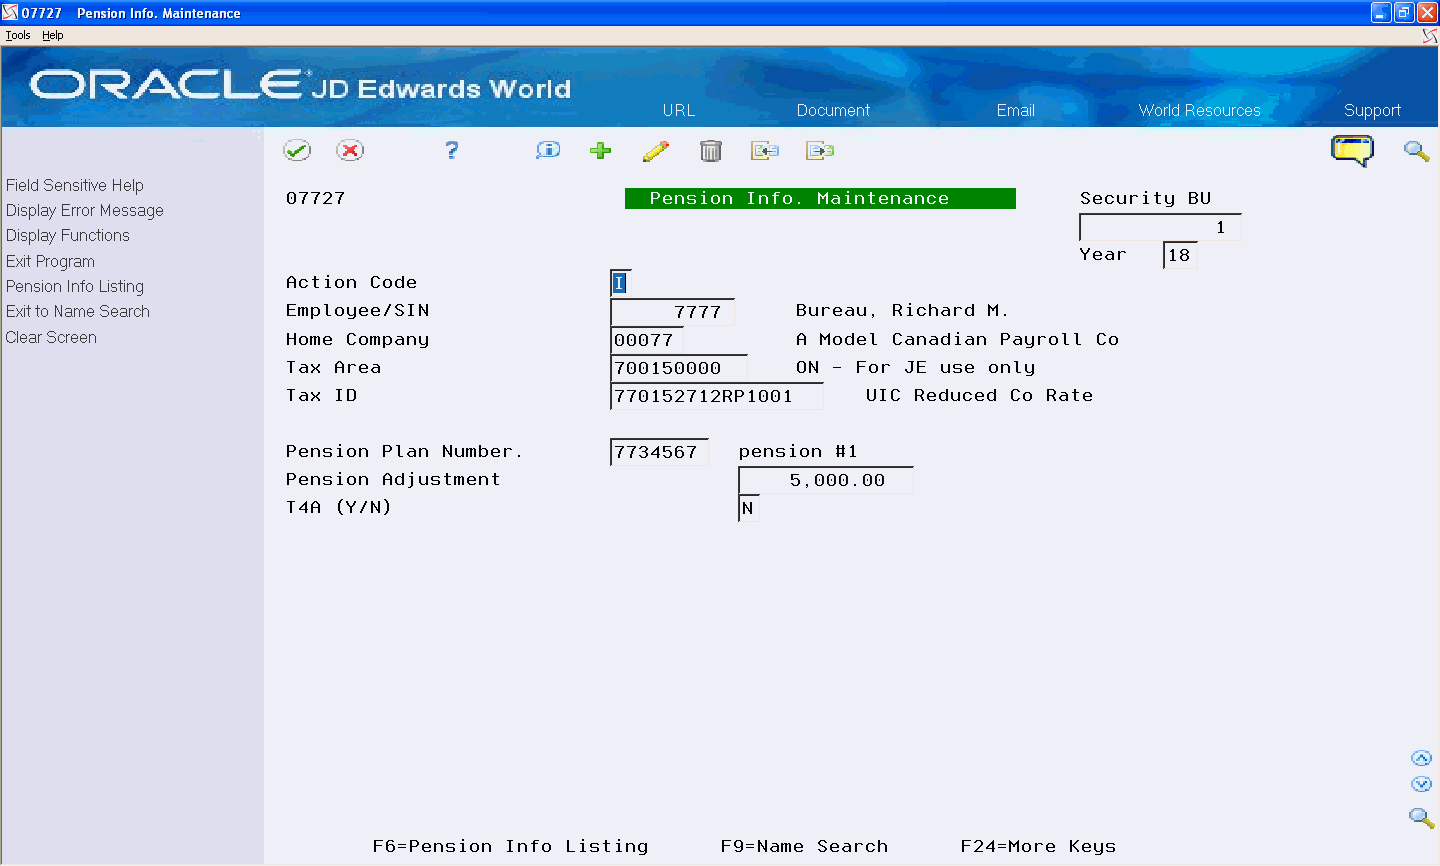The height and width of the screenshot is (866, 1440).
Task: Choose Exit to Name Search in sidebar
Action: tap(78, 311)
